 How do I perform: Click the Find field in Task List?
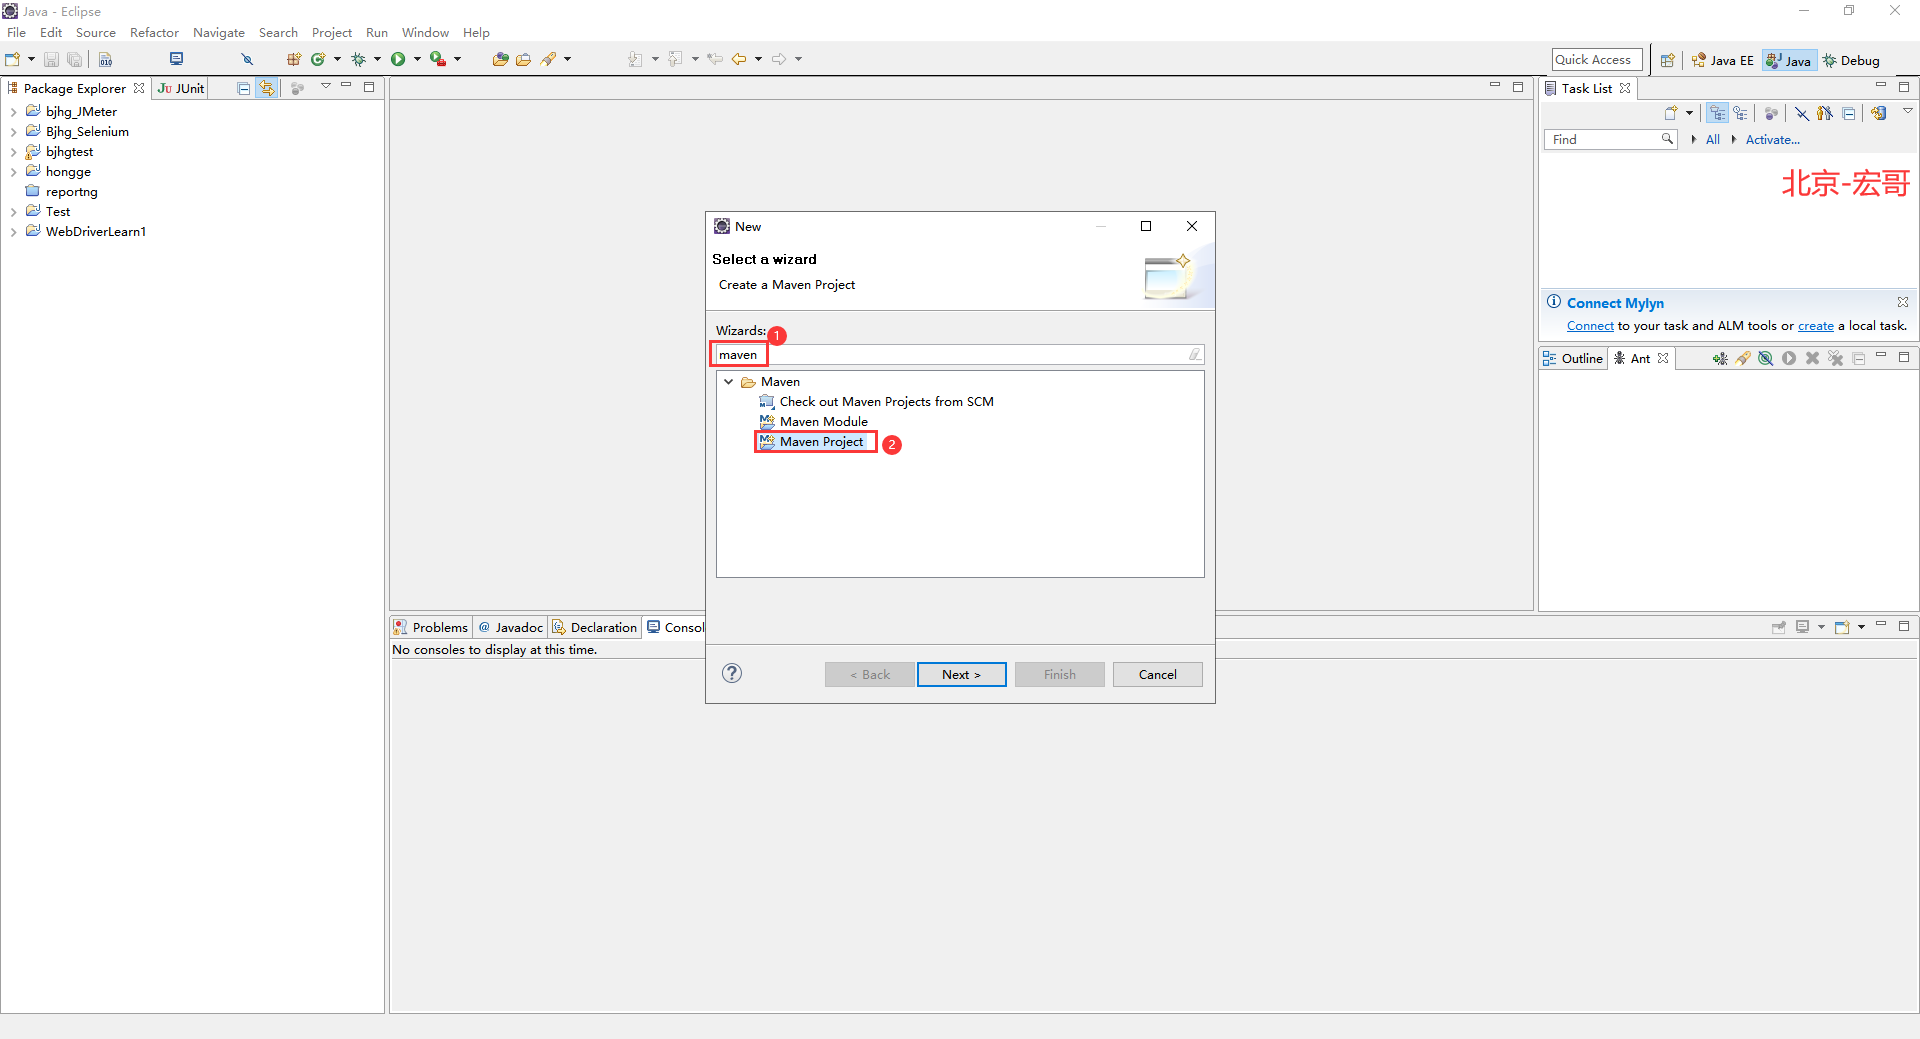[x=1610, y=139]
